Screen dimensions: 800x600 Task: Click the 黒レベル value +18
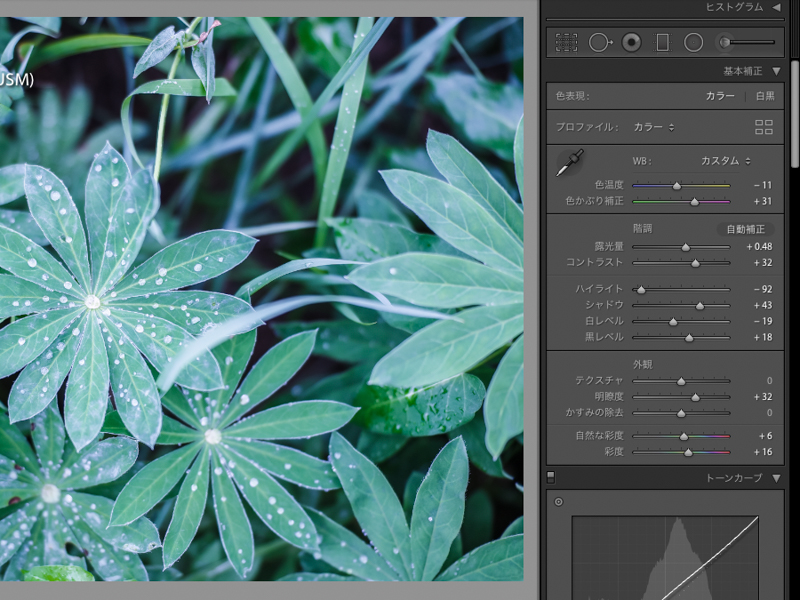click(x=763, y=337)
